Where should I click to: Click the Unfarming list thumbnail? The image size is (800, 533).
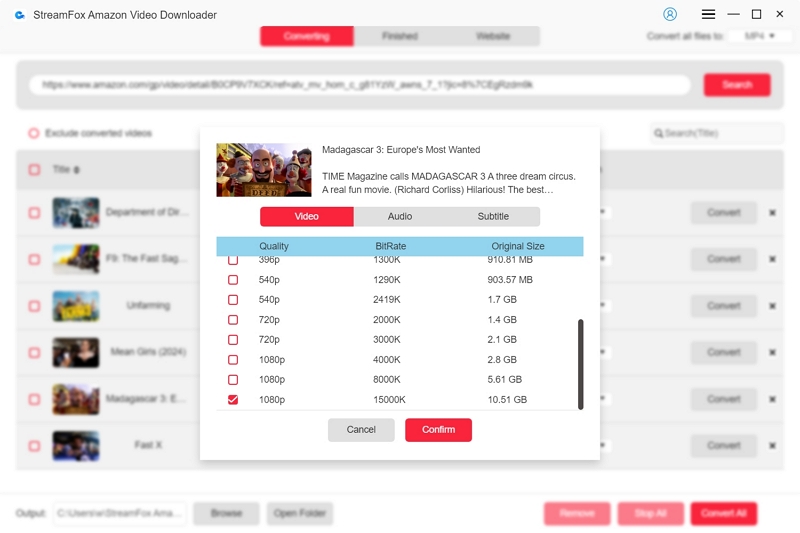tap(76, 306)
